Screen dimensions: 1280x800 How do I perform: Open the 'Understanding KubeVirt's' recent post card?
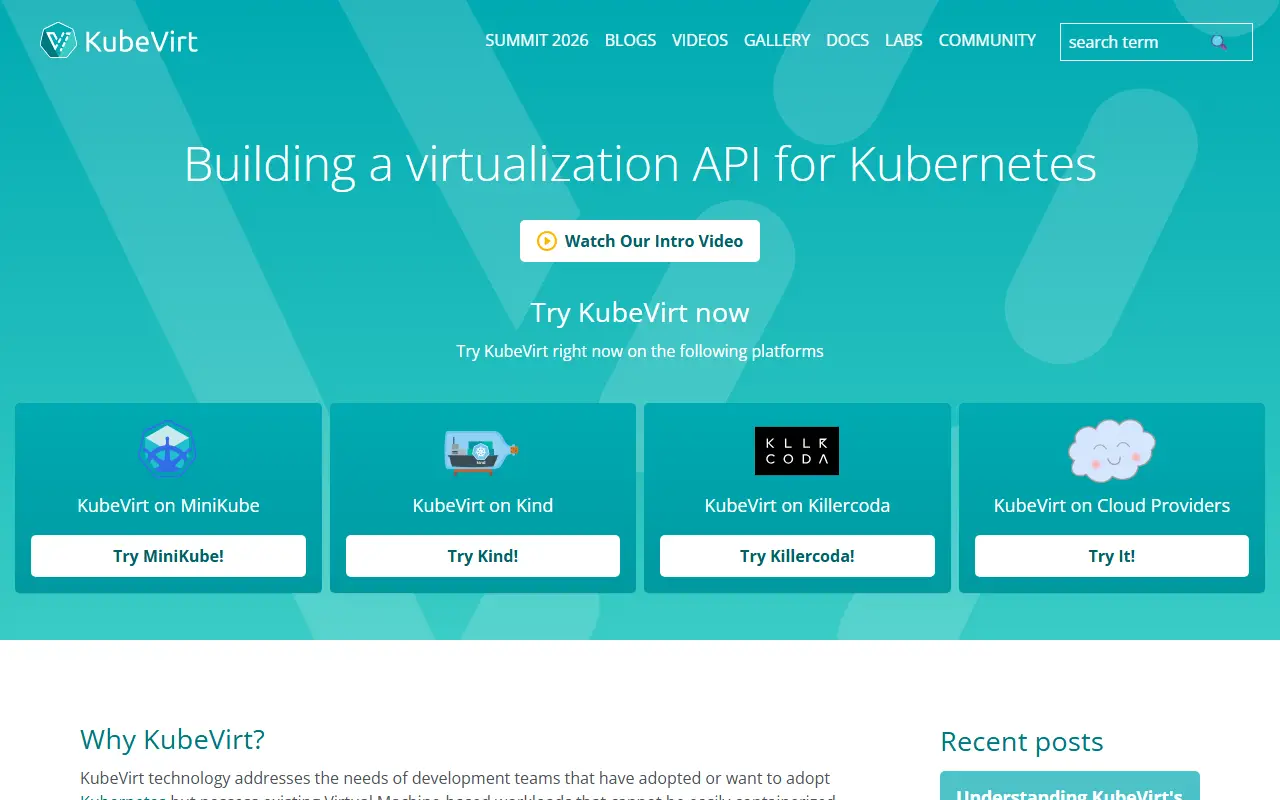(x=1070, y=786)
